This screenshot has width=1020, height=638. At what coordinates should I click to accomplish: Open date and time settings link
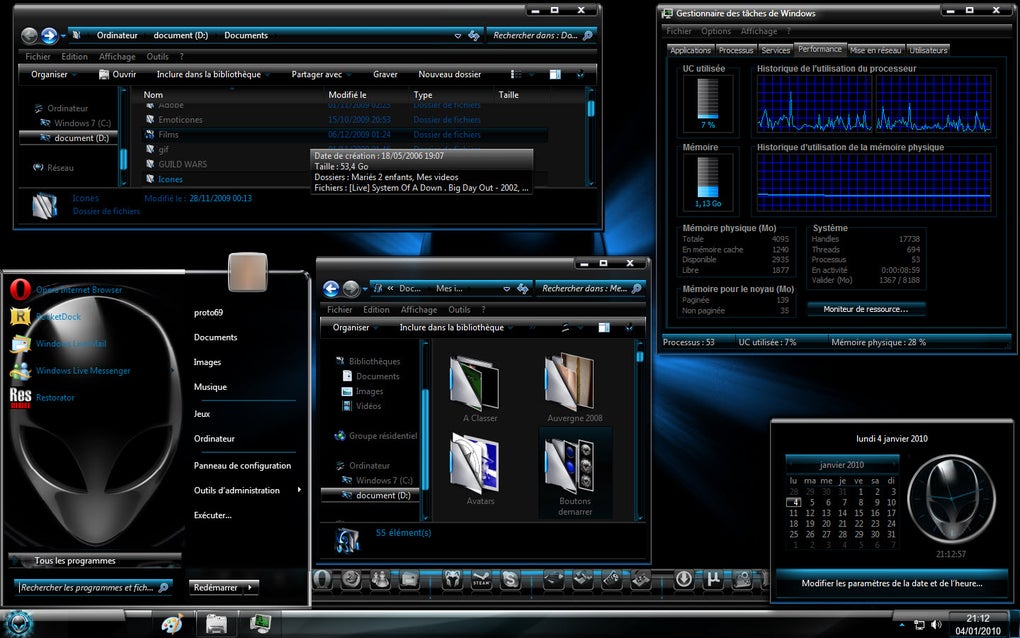pos(892,583)
